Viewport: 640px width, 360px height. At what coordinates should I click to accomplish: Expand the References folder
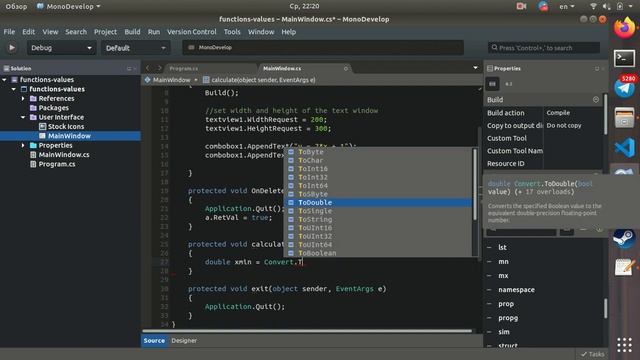click(23, 98)
